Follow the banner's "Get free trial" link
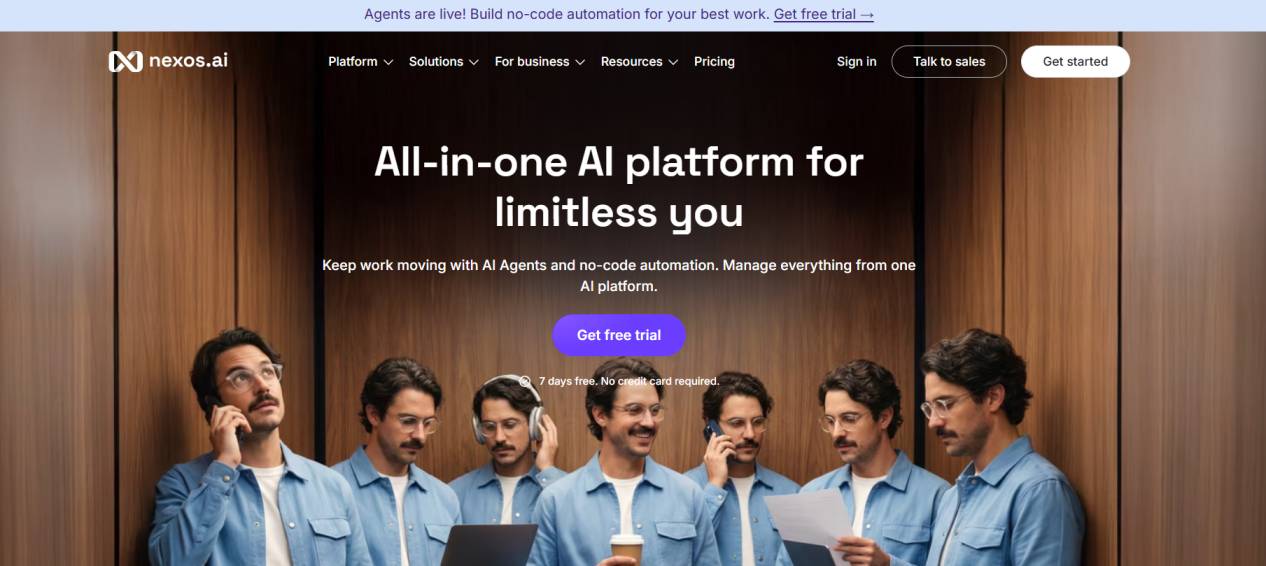 (x=824, y=15)
